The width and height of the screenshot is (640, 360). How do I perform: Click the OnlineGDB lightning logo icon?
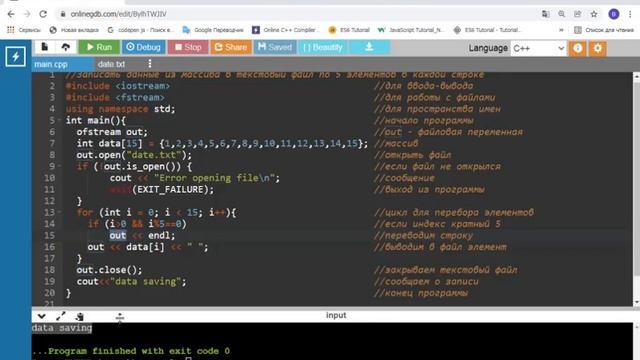[16, 56]
